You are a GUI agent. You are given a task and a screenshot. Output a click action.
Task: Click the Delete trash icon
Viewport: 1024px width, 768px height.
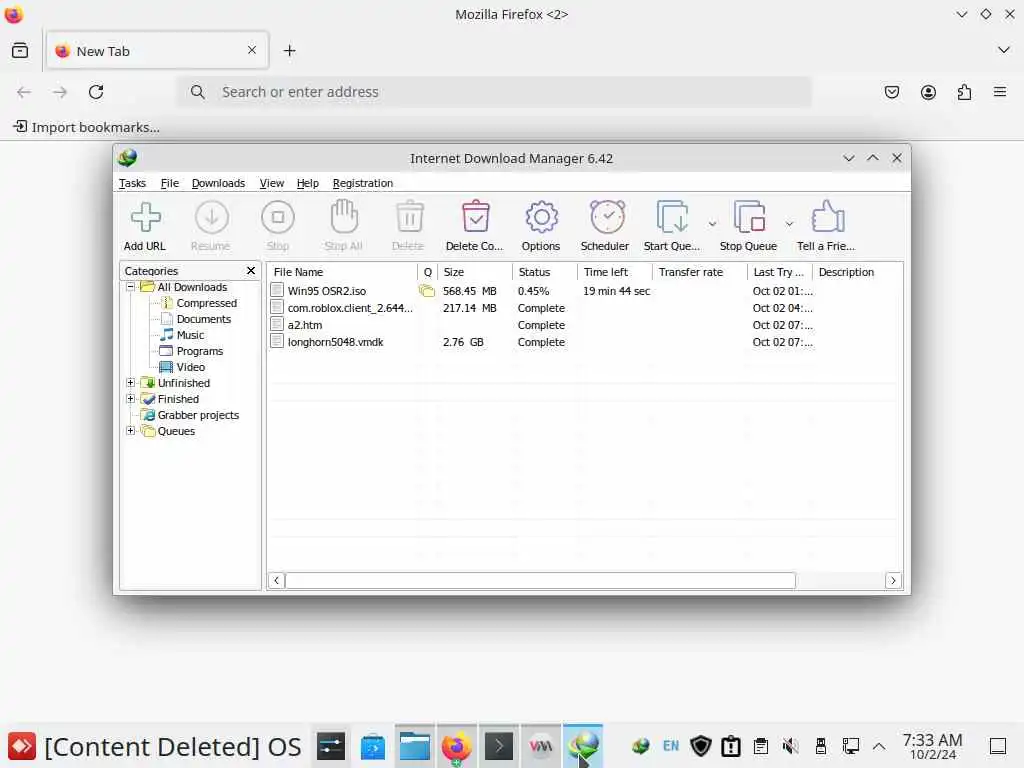pyautogui.click(x=409, y=217)
